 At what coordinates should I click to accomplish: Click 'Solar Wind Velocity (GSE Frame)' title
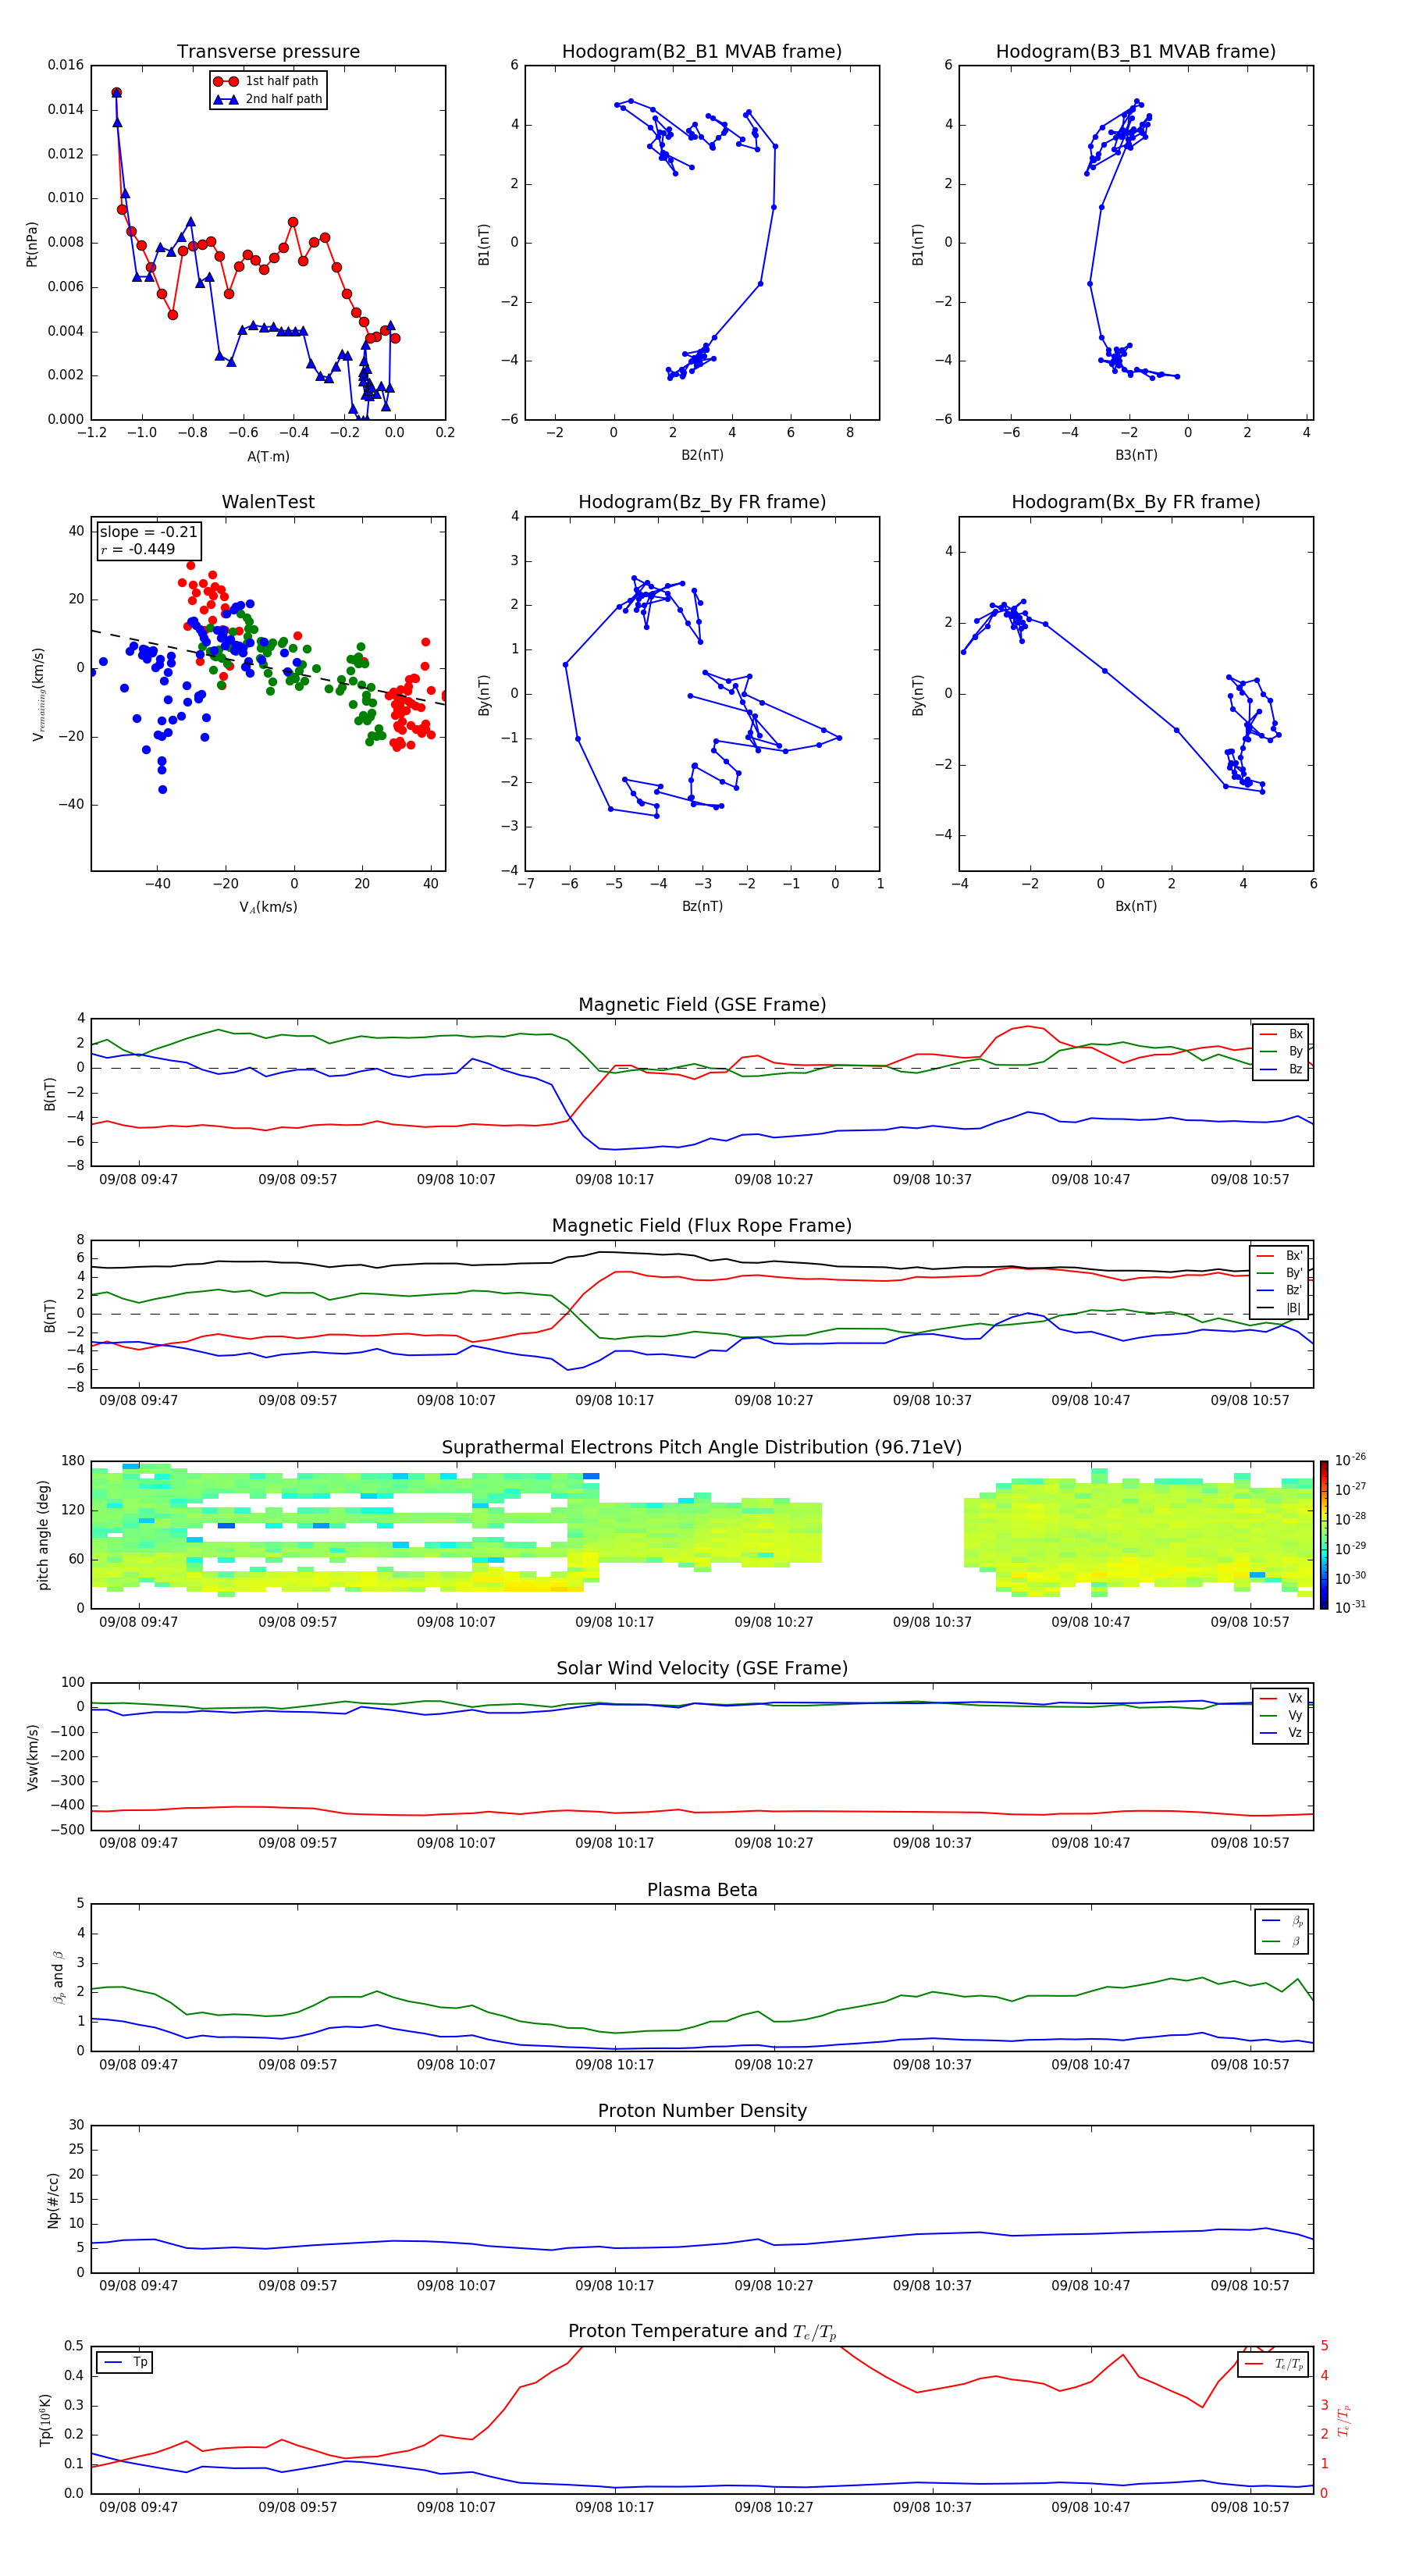tap(702, 1668)
